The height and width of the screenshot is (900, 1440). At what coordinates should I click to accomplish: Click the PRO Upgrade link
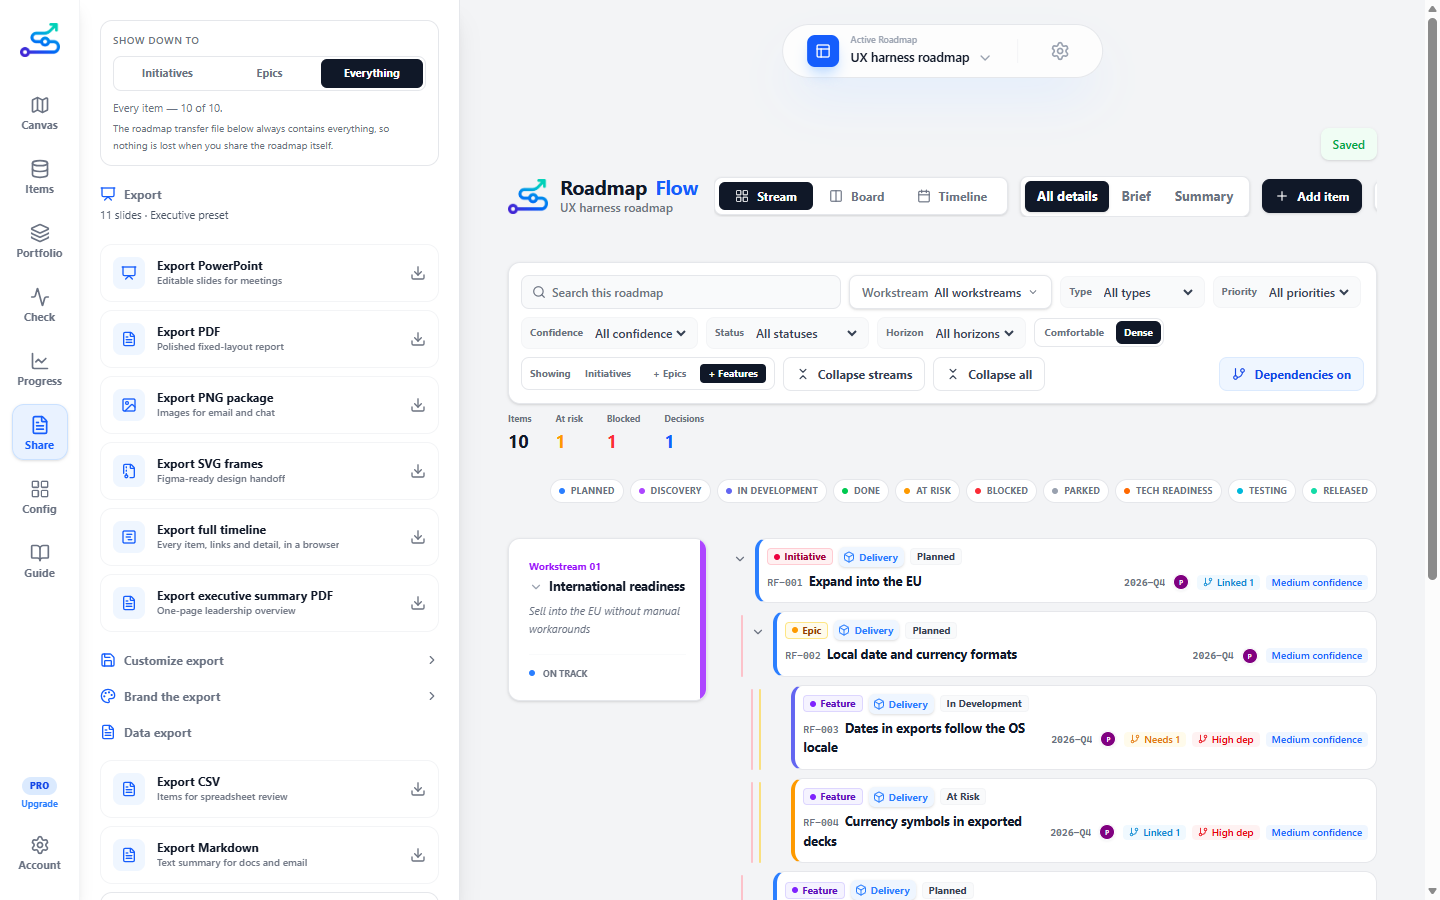click(39, 794)
